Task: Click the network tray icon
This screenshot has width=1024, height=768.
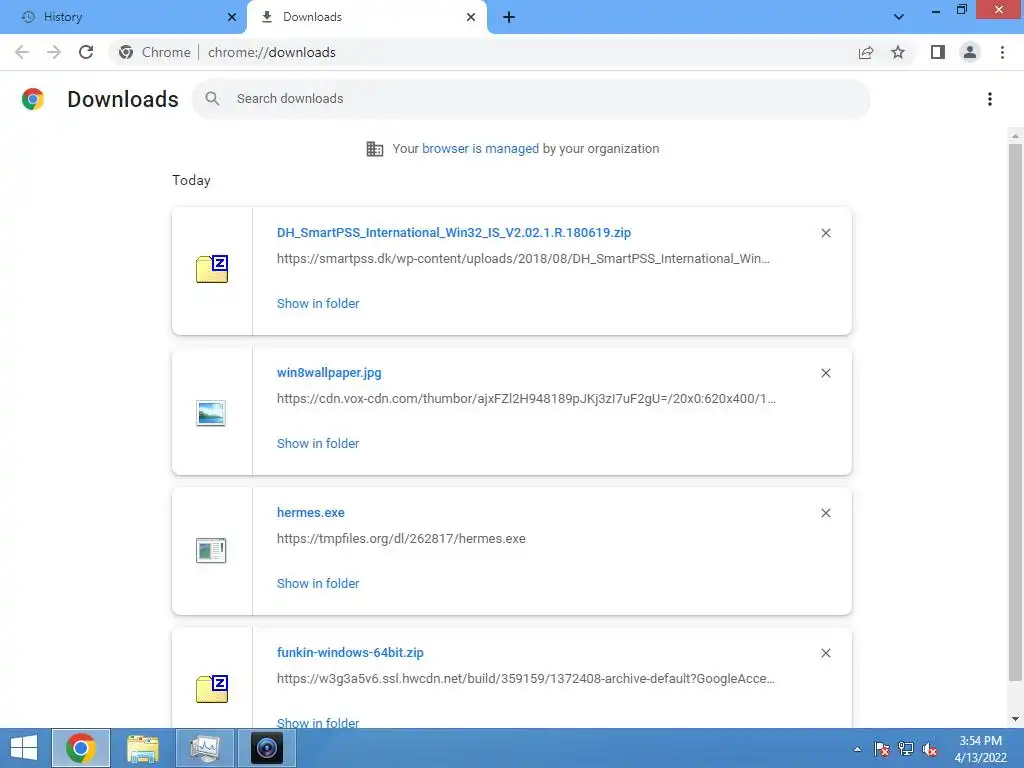Action: coord(906,749)
